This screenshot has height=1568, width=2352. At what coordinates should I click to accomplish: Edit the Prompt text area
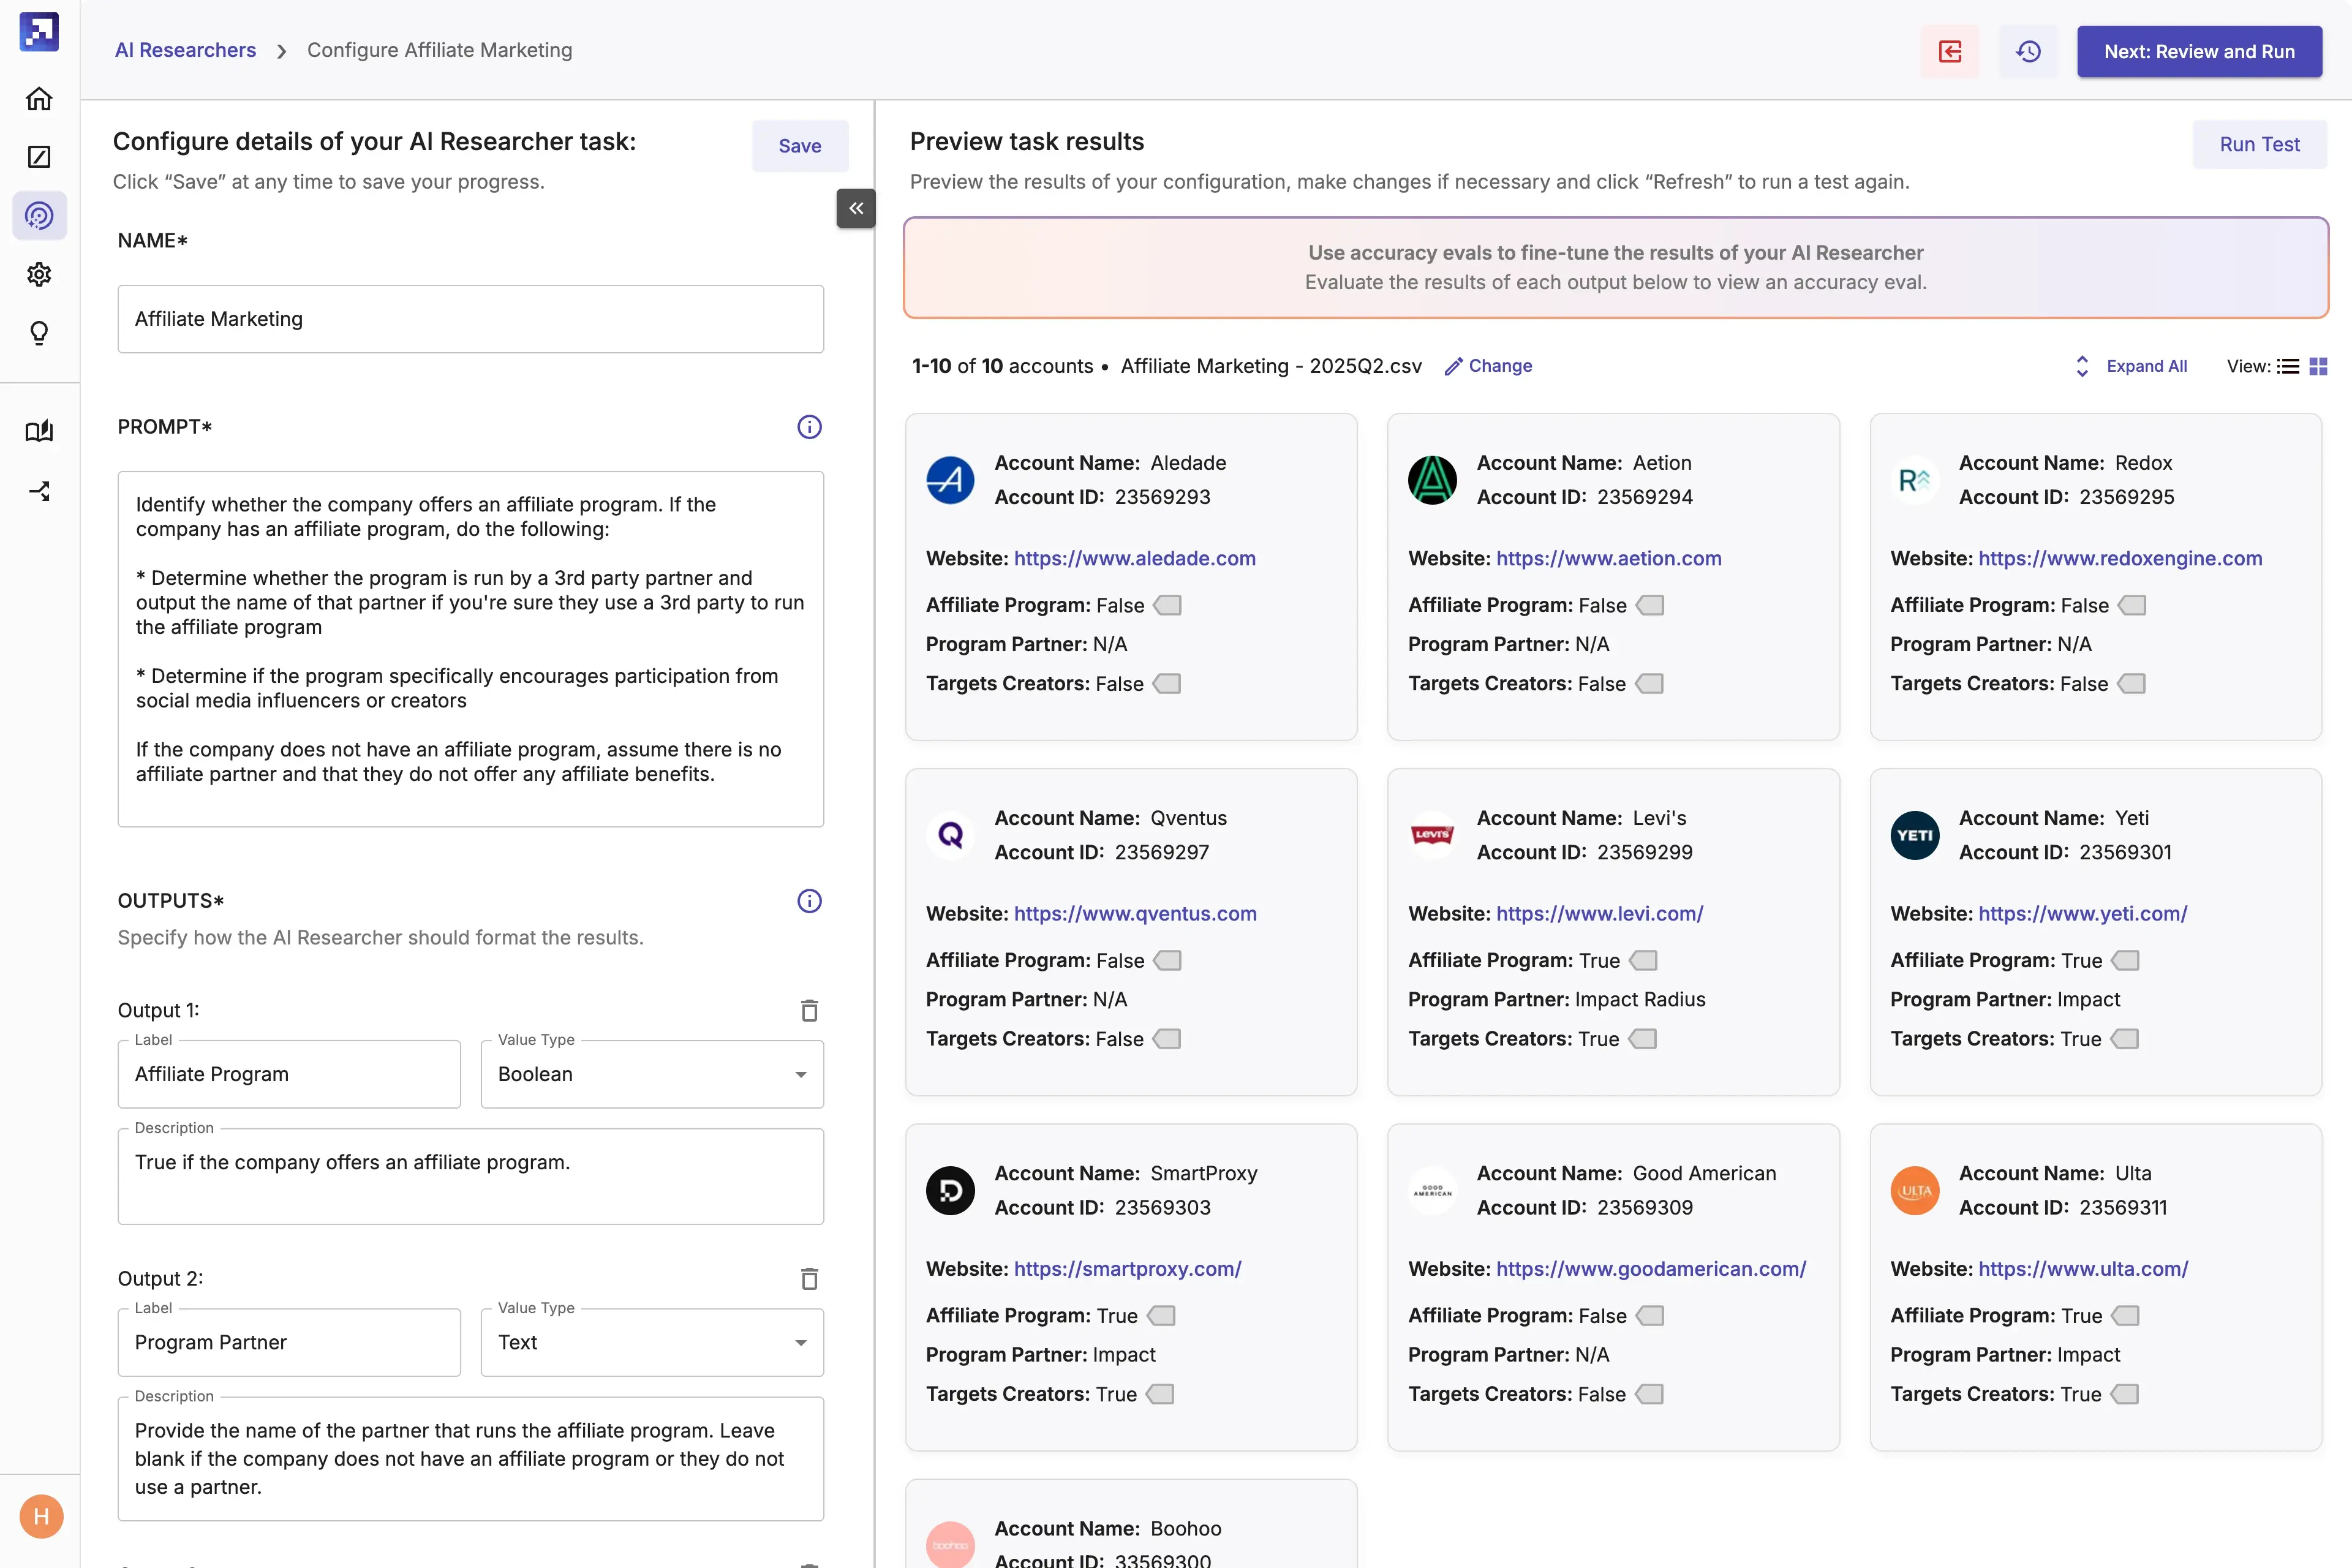[x=470, y=649]
